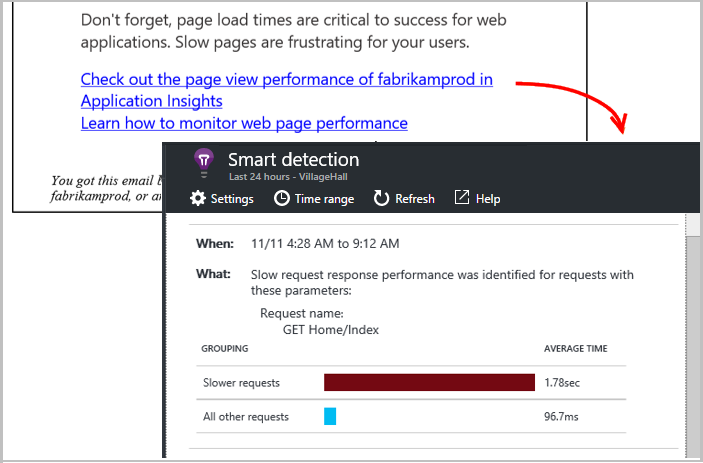Click the blue All other requests bar
This screenshot has width=703, height=463.
coord(330,416)
